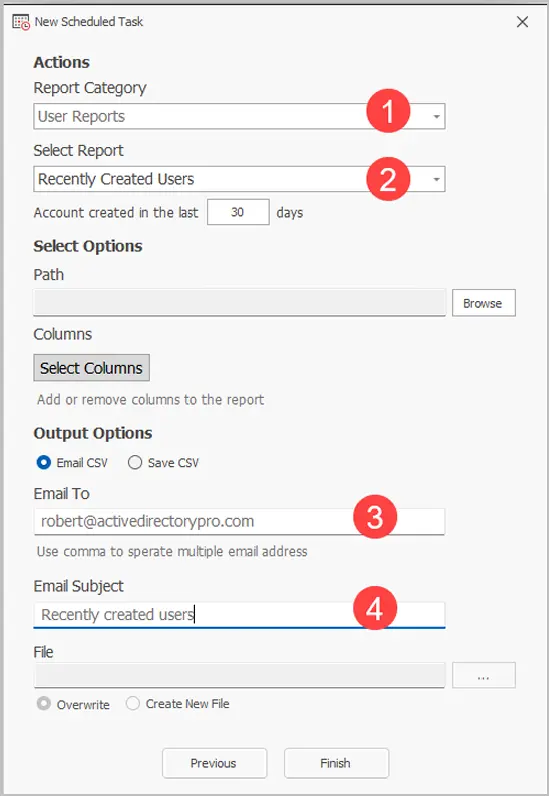Click the 'Use comma to sperate multiple email address' hint
Viewport: 549px width, 796px height.
tap(172, 551)
